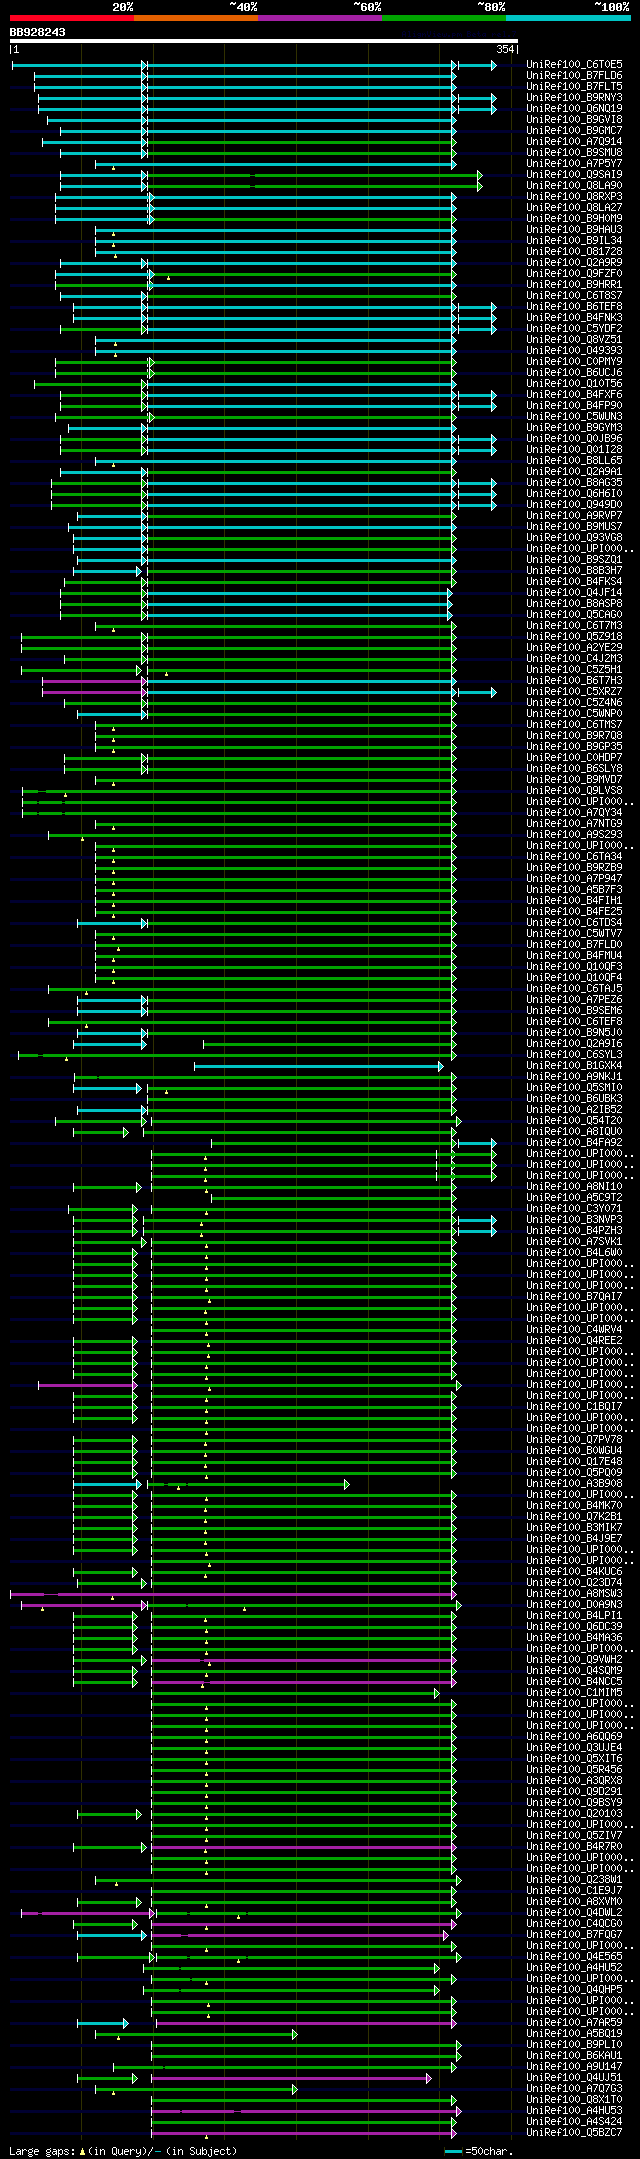Screen dimensions: 640x2159
Task: Click cyan alignment bar of UniRef100_B1GXK4
Action: [x=318, y=1066]
